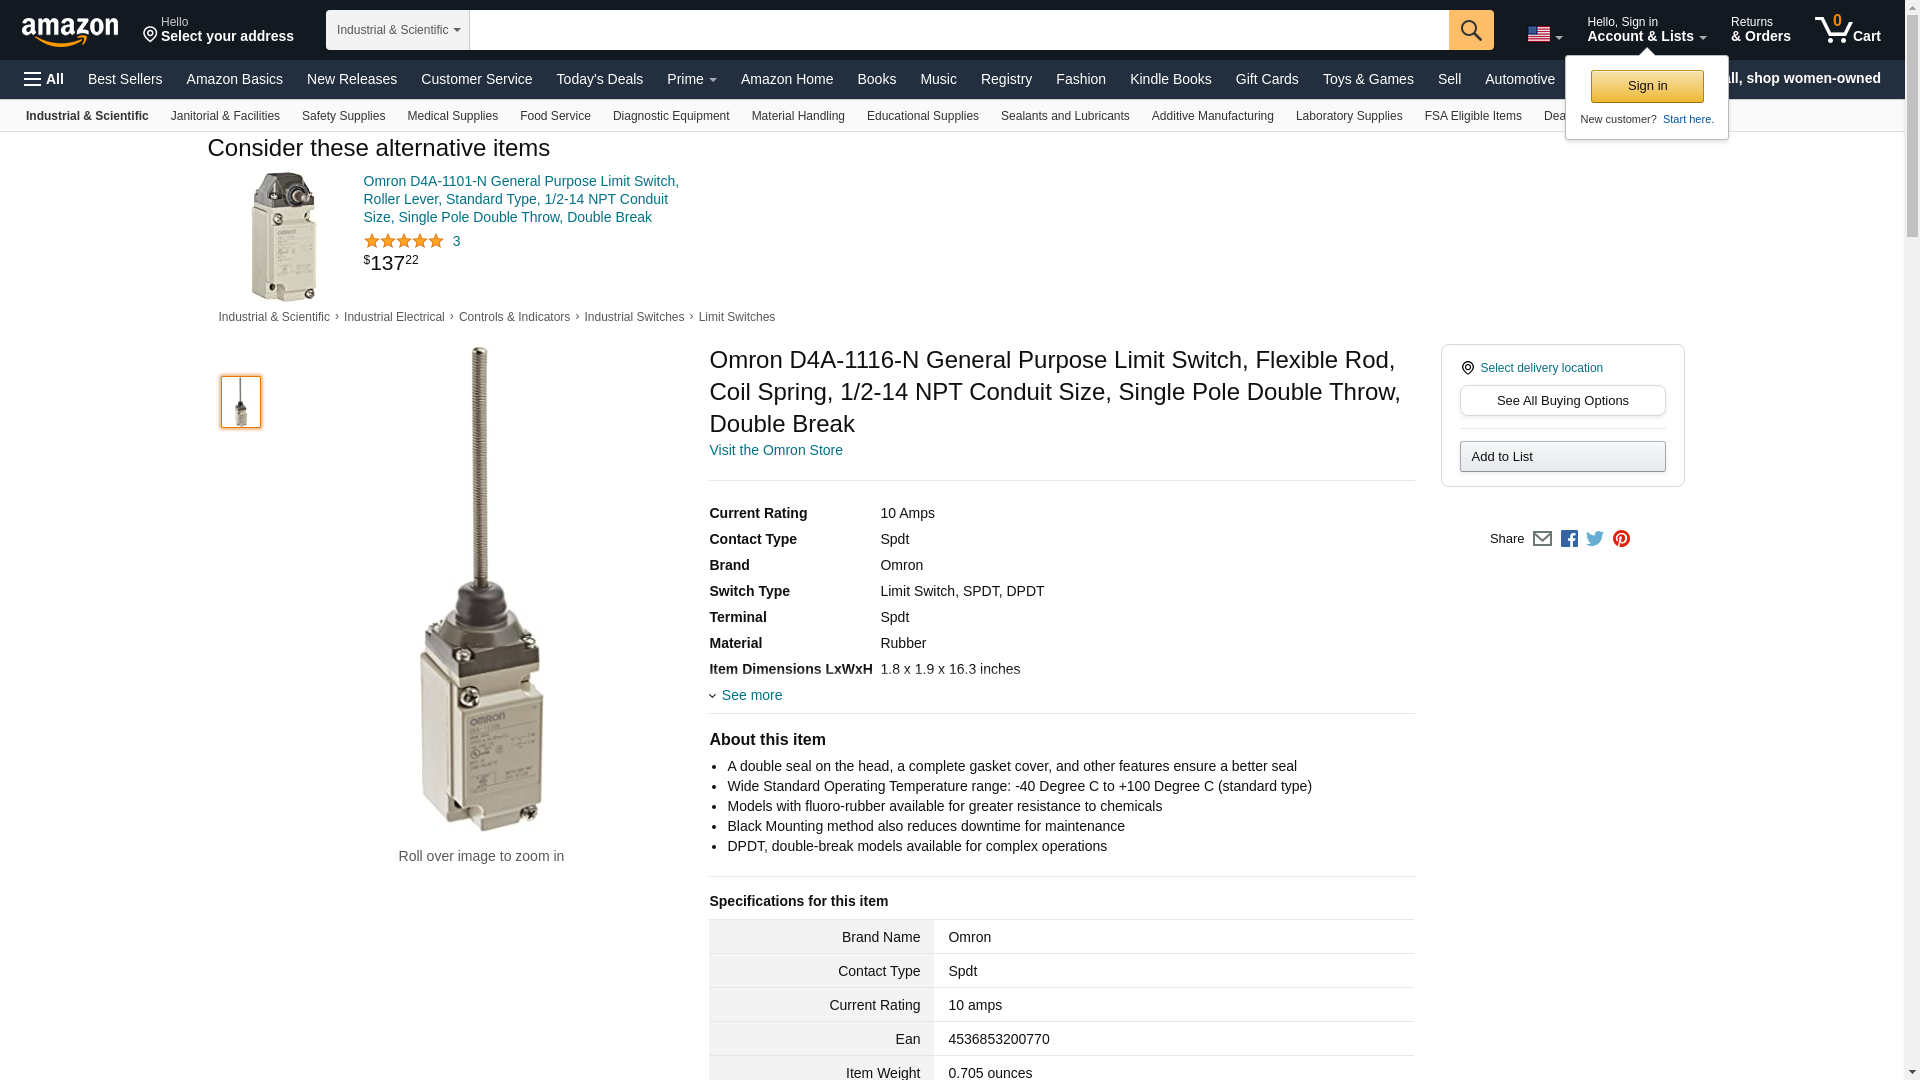Viewport: 1920px width, 1080px height.
Task: Click See All Buying Options button
Action: point(1562,400)
